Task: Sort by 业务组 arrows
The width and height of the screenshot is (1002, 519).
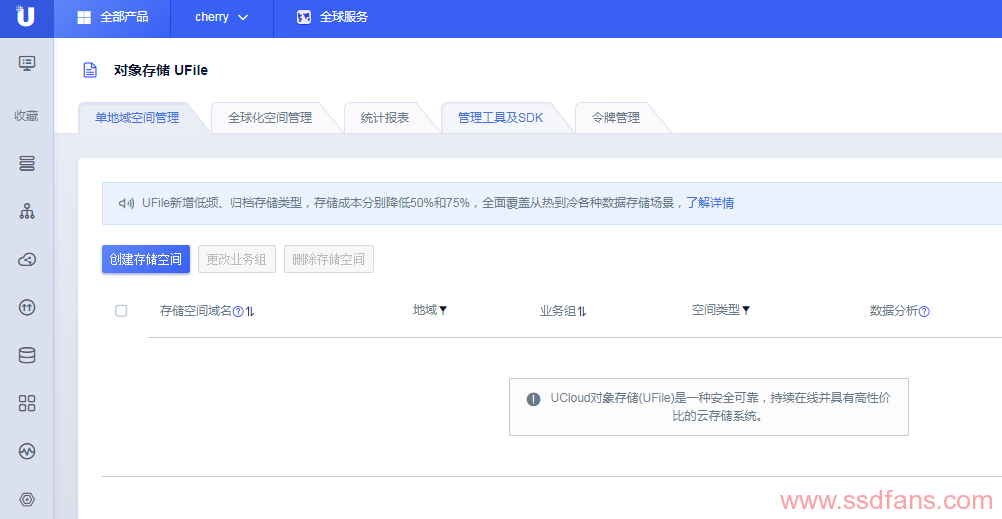Action: [582, 312]
